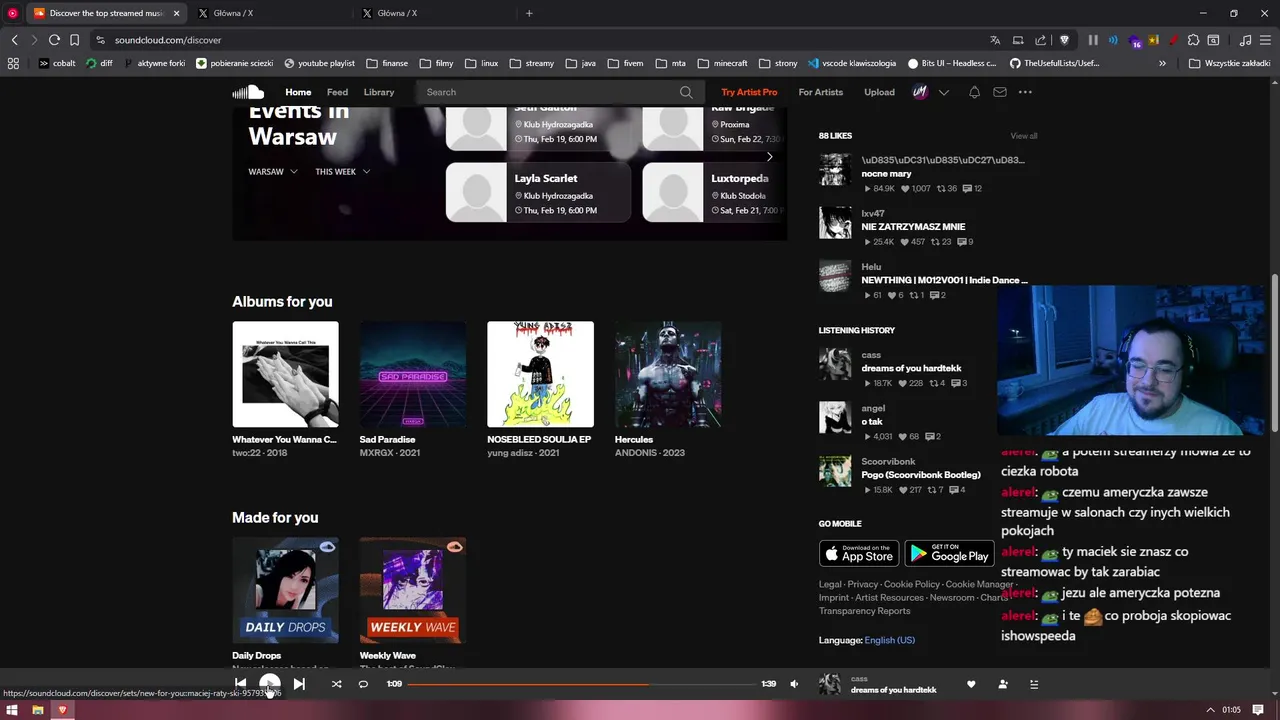Click browser back arrow

pos(14,40)
